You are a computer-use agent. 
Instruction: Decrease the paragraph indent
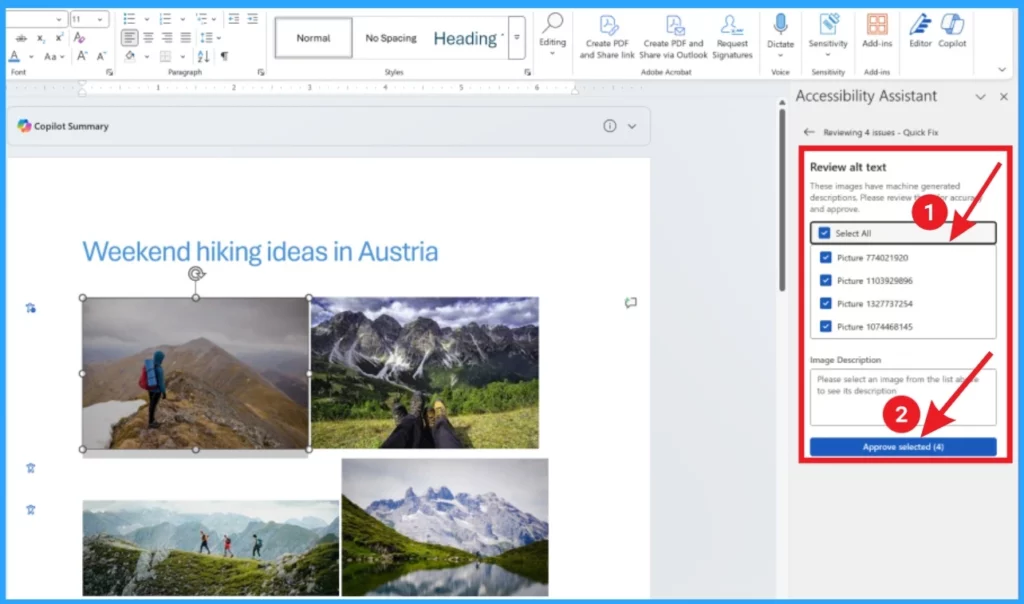pyautogui.click(x=234, y=19)
